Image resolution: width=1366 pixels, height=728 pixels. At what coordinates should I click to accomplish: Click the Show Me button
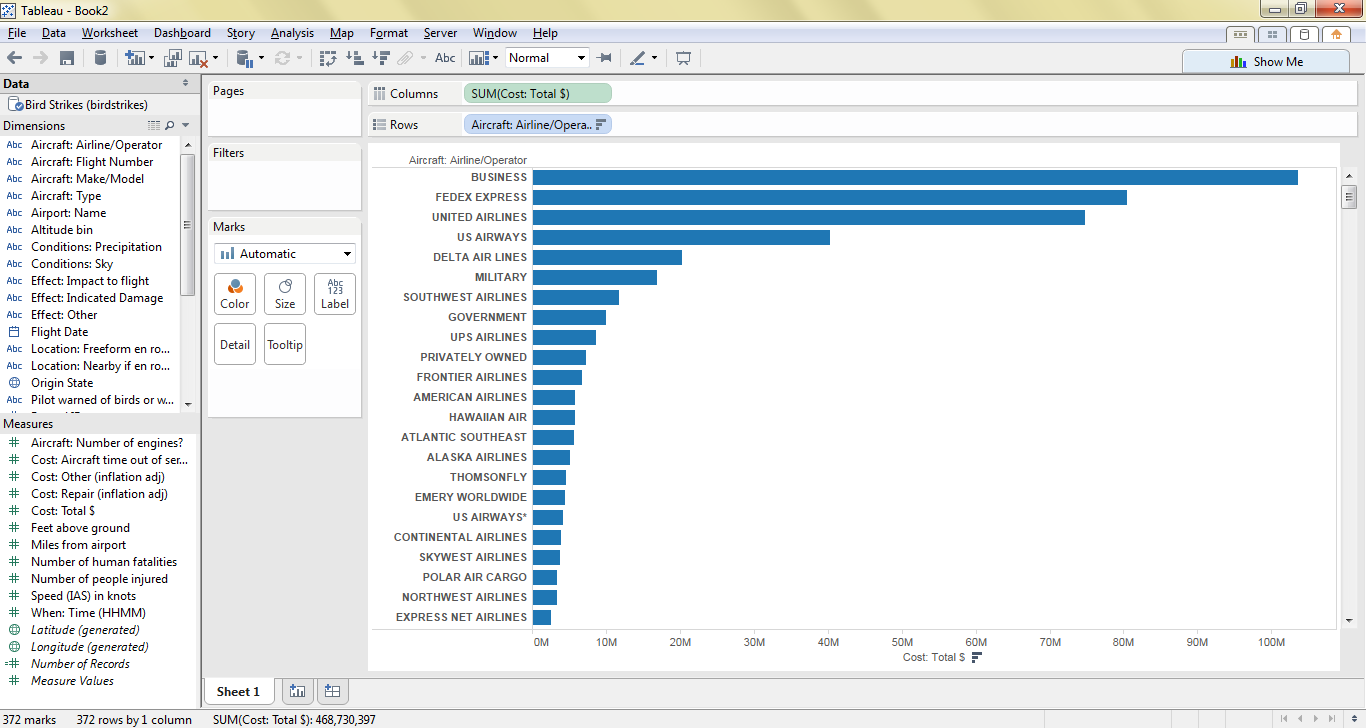pyautogui.click(x=1266, y=61)
